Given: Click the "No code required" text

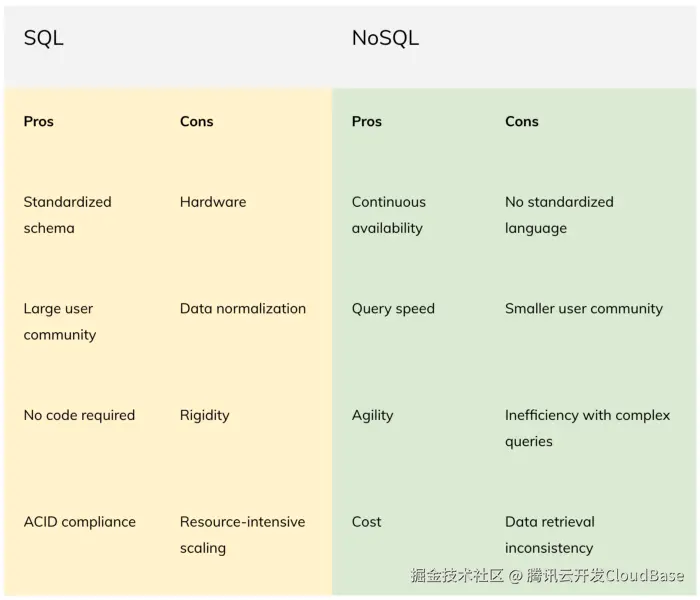Looking at the screenshot, I should pyautogui.click(x=79, y=415).
